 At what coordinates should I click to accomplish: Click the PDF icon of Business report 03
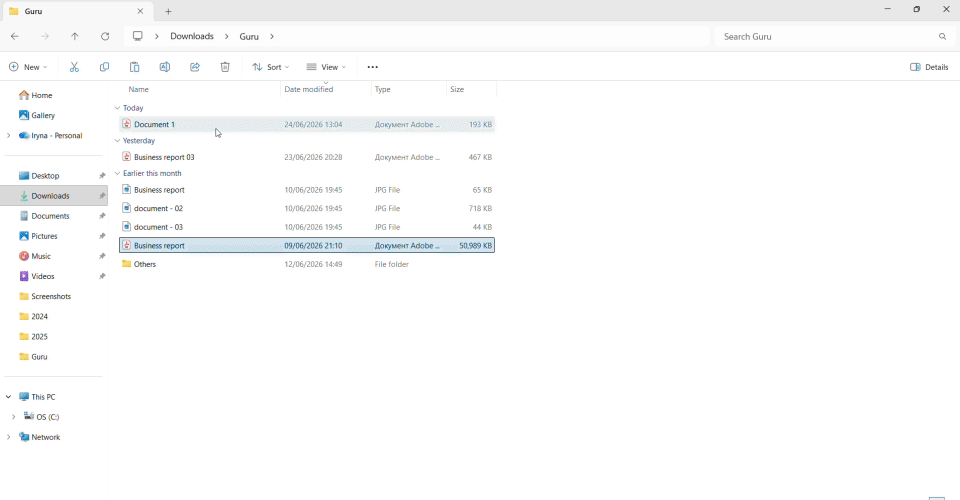[x=127, y=157]
